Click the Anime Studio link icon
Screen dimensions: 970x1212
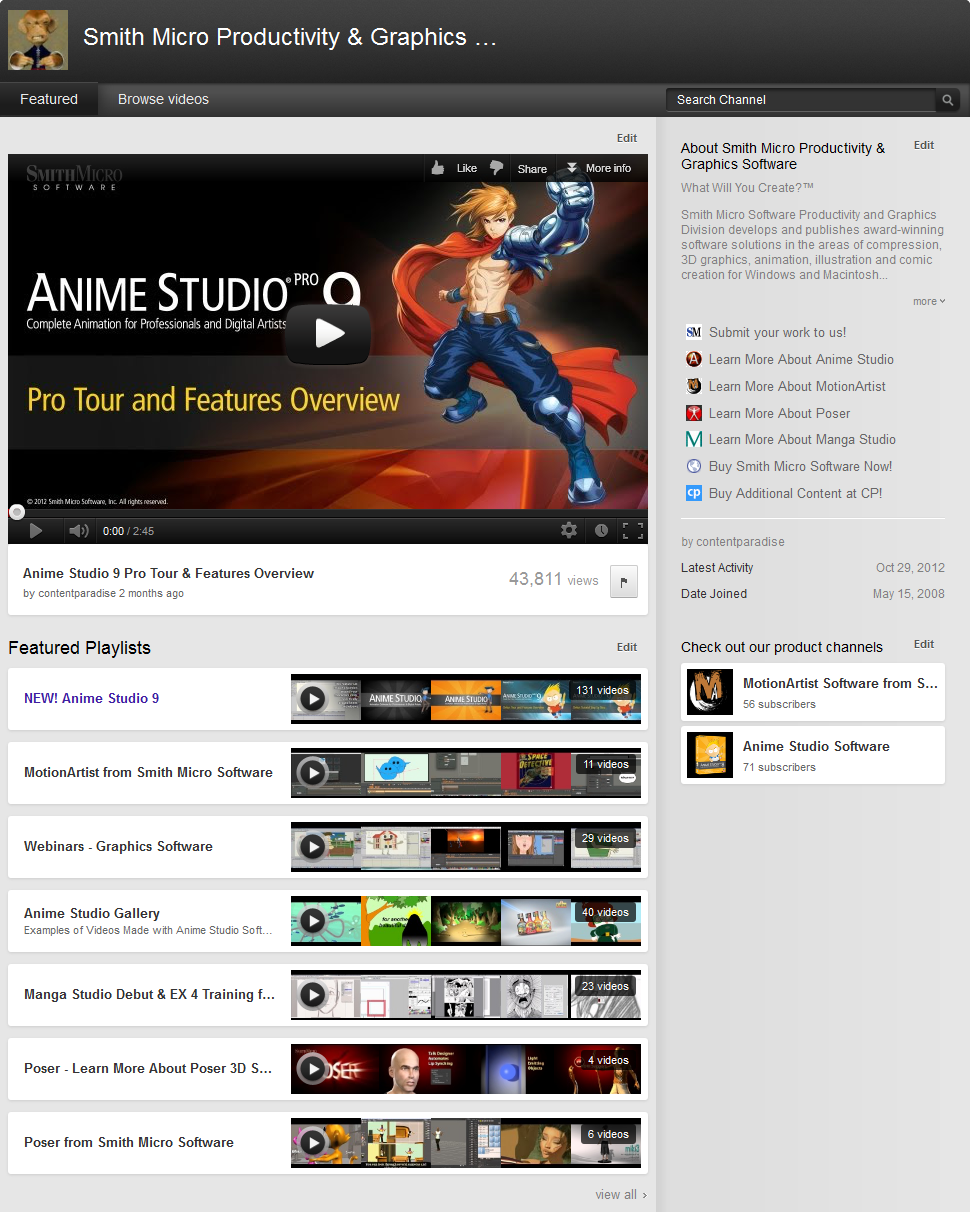[x=694, y=359]
